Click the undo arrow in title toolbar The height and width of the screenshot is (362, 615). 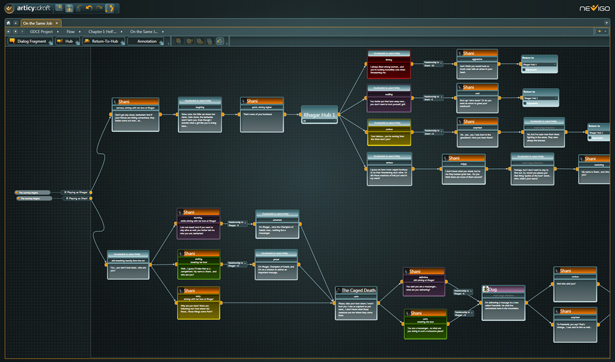click(x=89, y=8)
